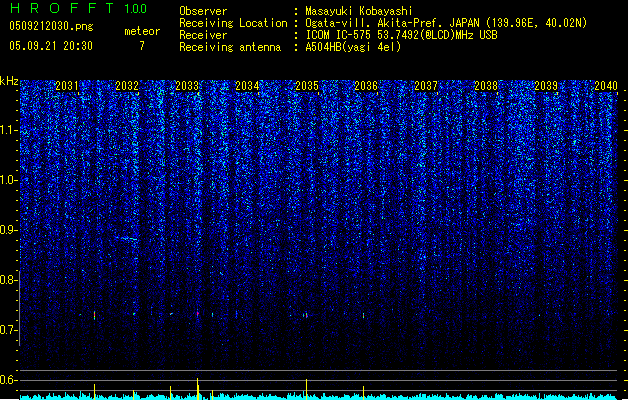Click the yellow power spike at 2033
The width and height of the screenshot is (629, 400).
(197, 388)
